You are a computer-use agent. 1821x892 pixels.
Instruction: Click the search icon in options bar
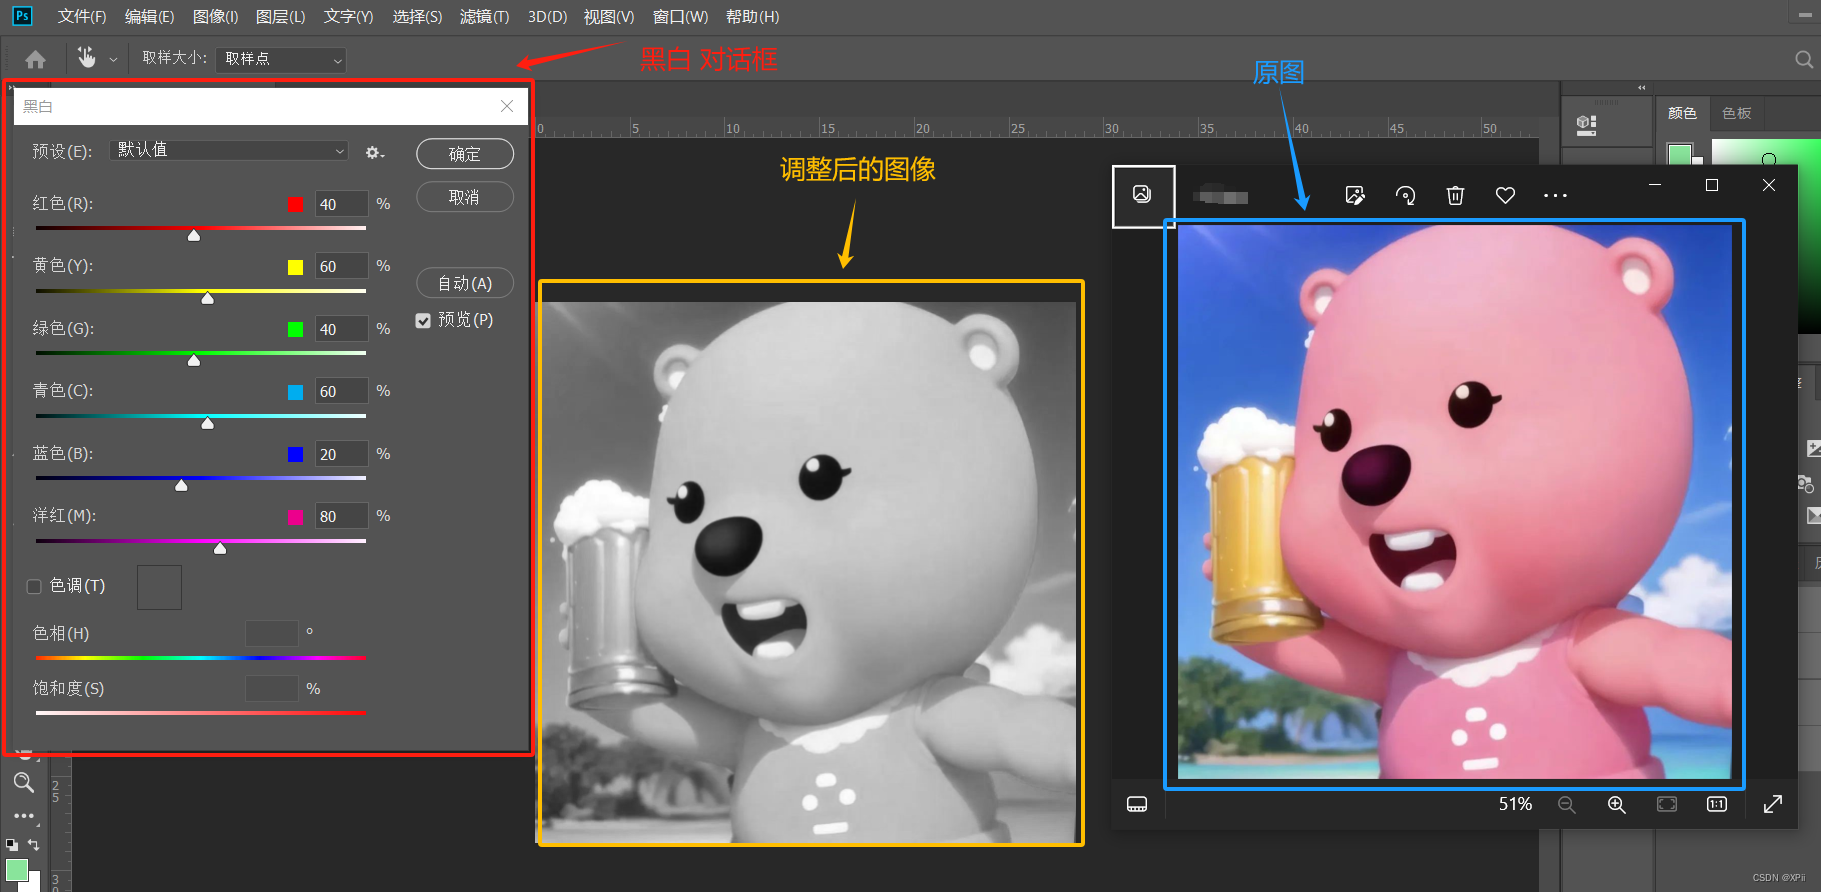click(x=1804, y=60)
